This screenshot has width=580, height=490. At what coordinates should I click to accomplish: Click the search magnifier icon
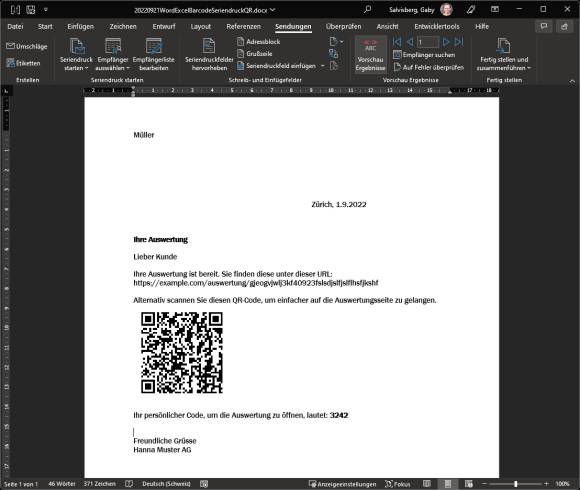click(x=367, y=9)
